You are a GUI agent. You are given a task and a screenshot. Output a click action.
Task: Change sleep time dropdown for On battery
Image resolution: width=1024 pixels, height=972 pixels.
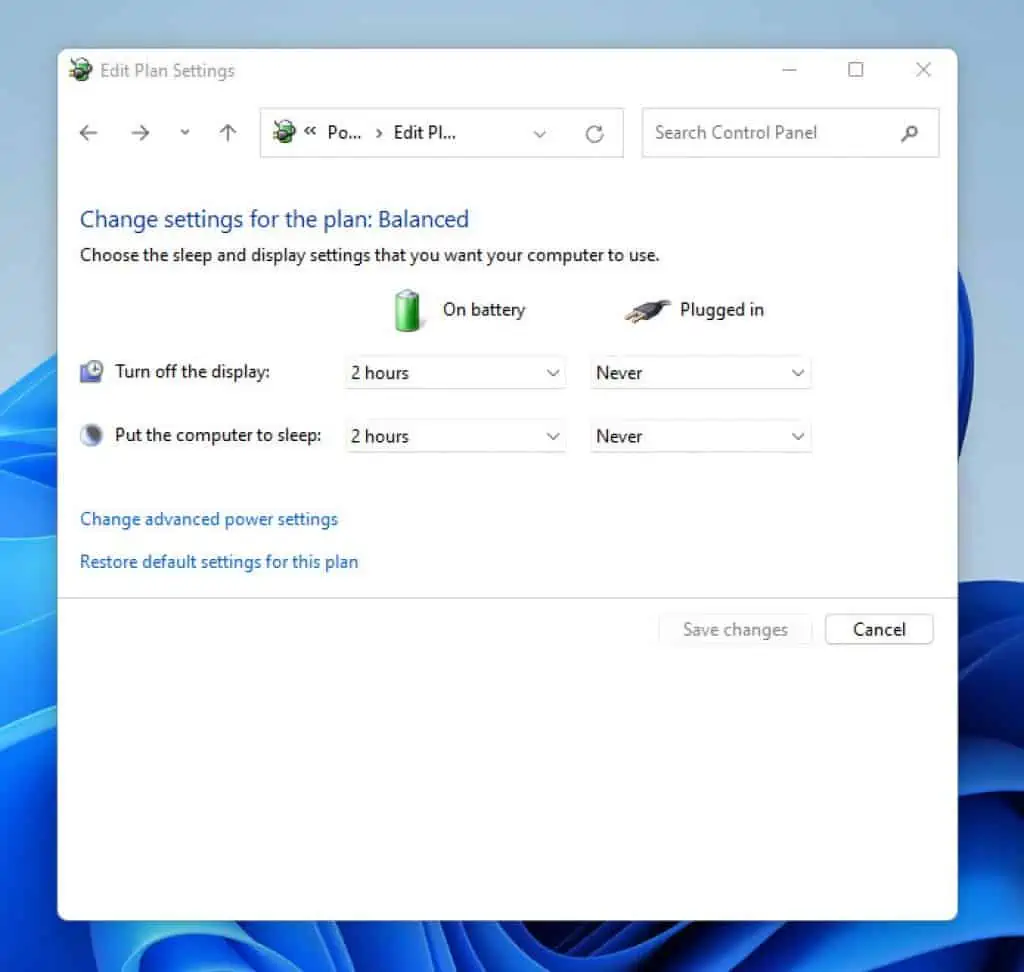point(455,436)
